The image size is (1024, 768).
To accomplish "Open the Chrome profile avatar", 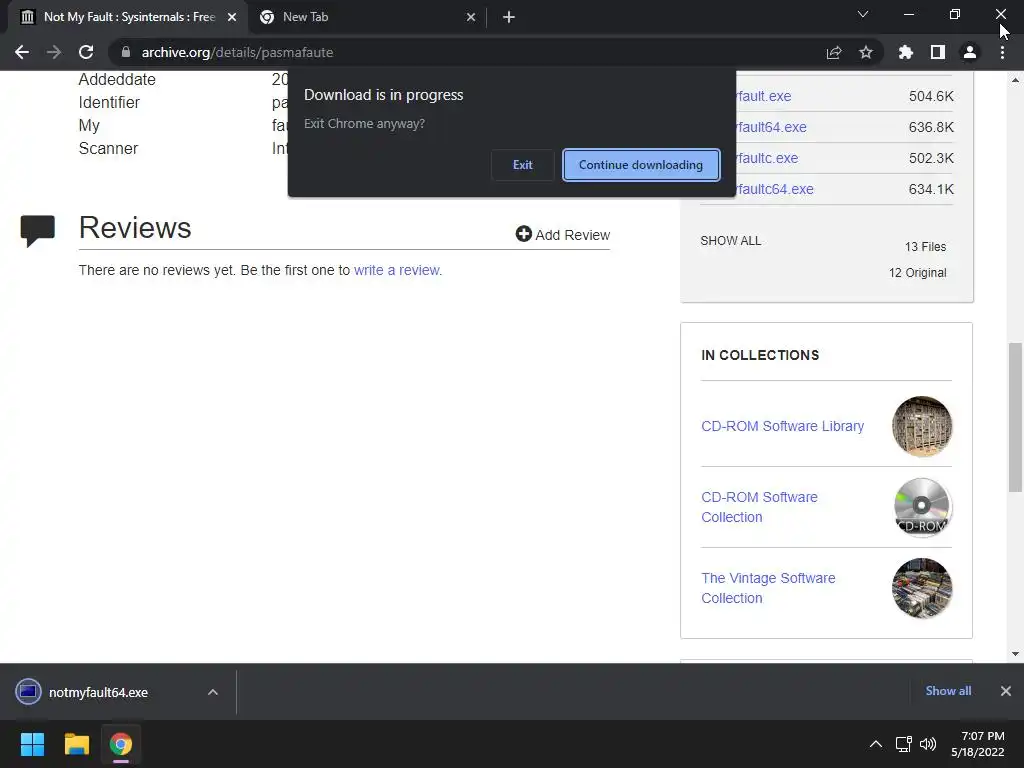I will coord(970,52).
